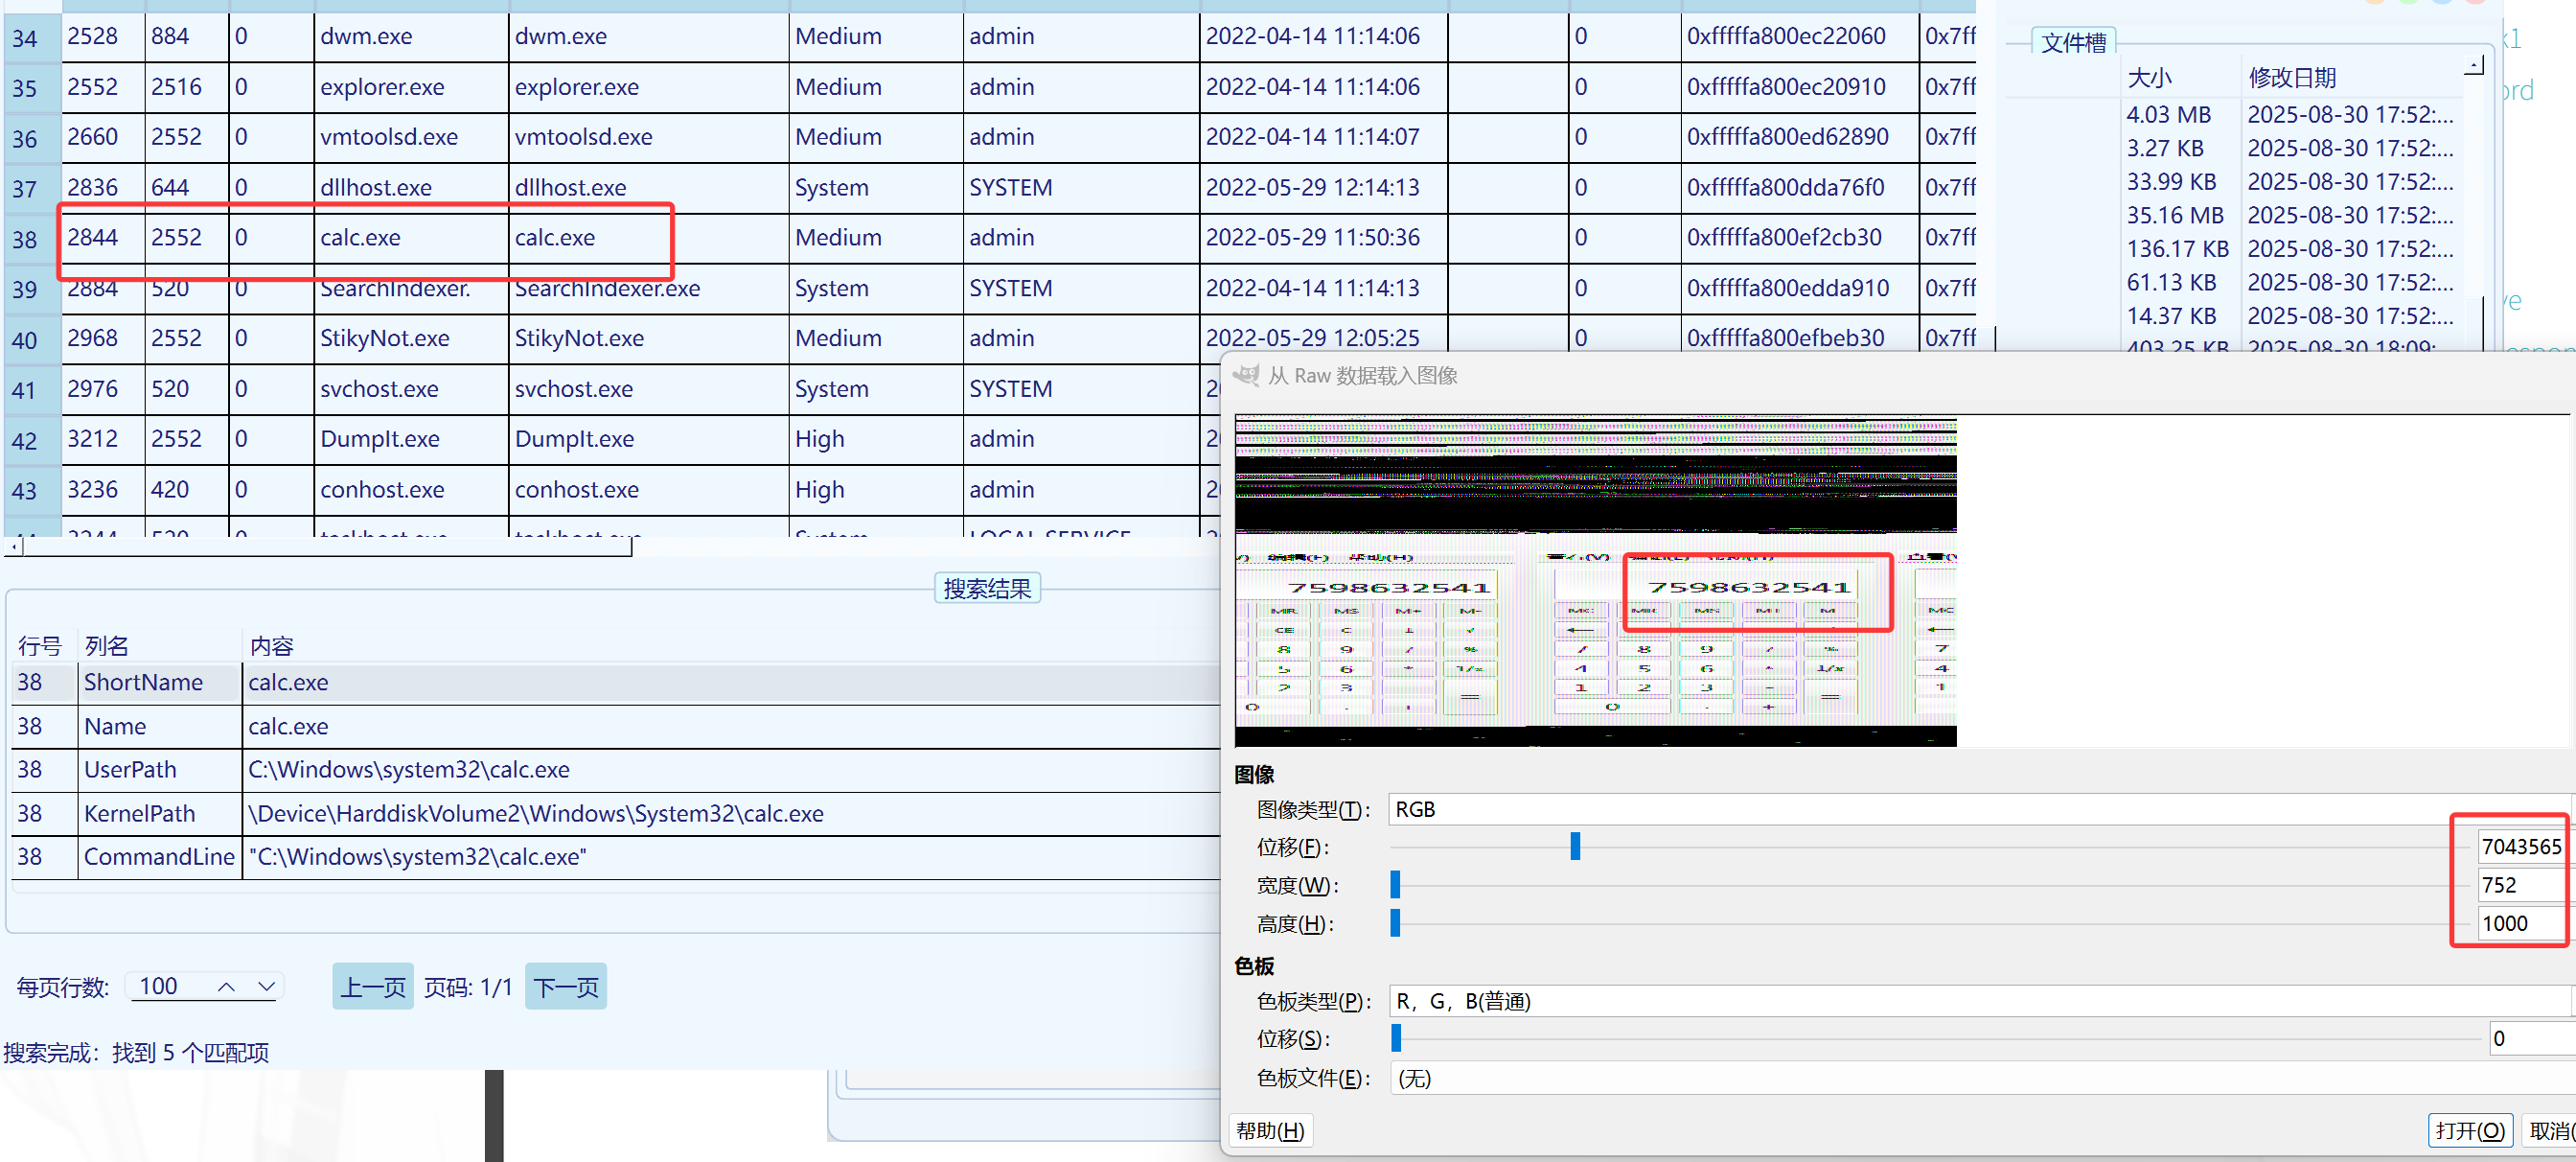This screenshot has height=1162, width=2576.
Task: Click the 打开(O) button
Action: coord(2468,1130)
